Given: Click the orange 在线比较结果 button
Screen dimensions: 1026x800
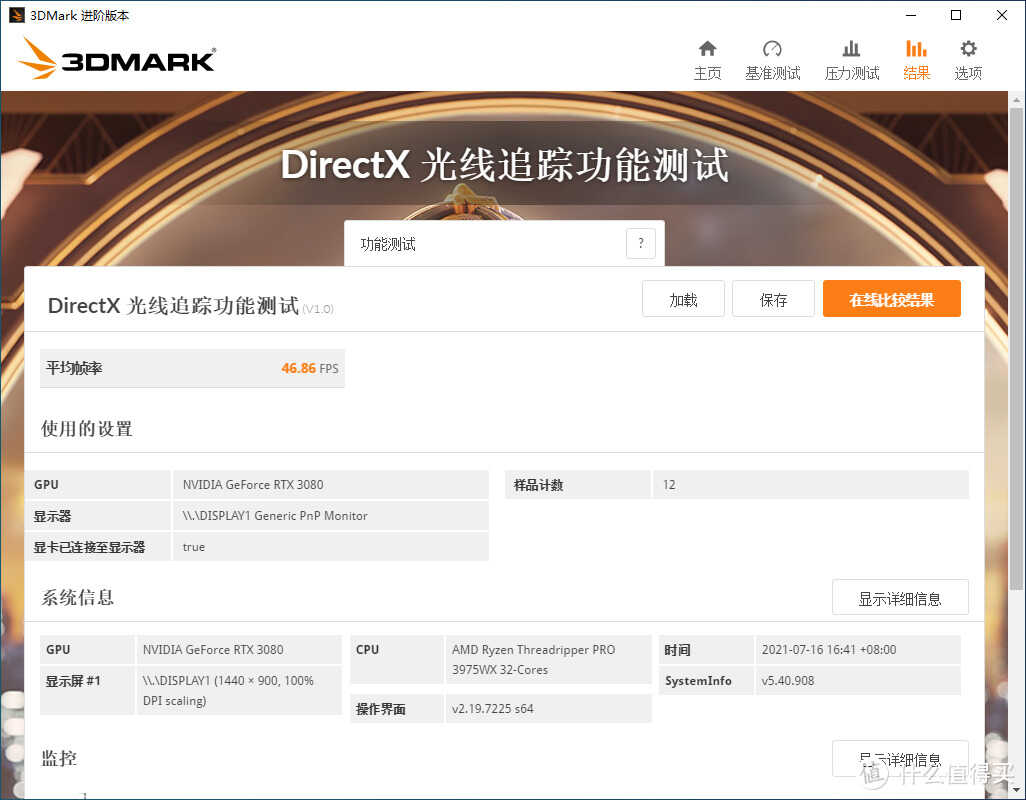Looking at the screenshot, I should coord(891,299).
